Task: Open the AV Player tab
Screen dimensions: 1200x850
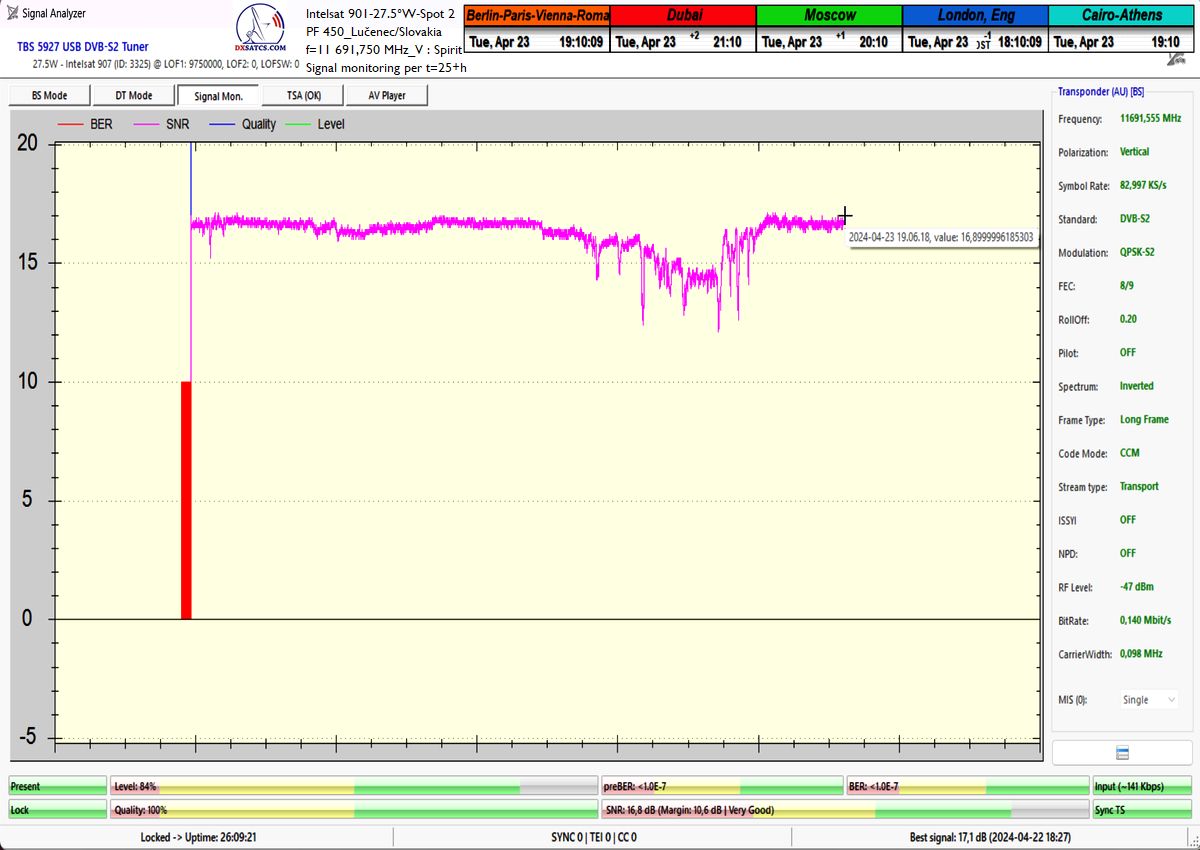Action: [387, 95]
